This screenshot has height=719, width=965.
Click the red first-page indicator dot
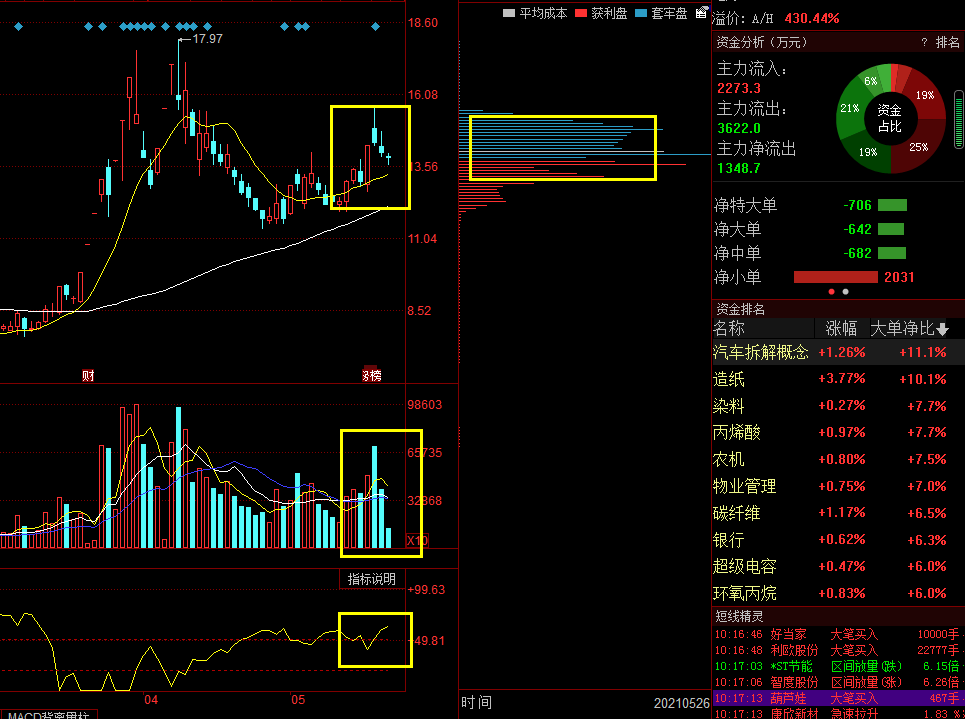[x=831, y=292]
